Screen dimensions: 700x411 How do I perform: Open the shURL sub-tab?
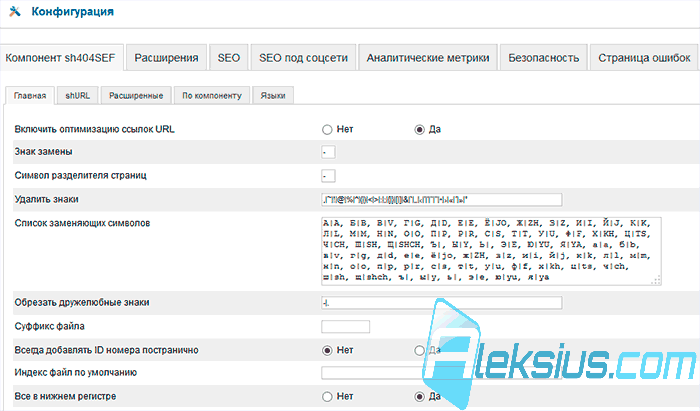(78, 95)
